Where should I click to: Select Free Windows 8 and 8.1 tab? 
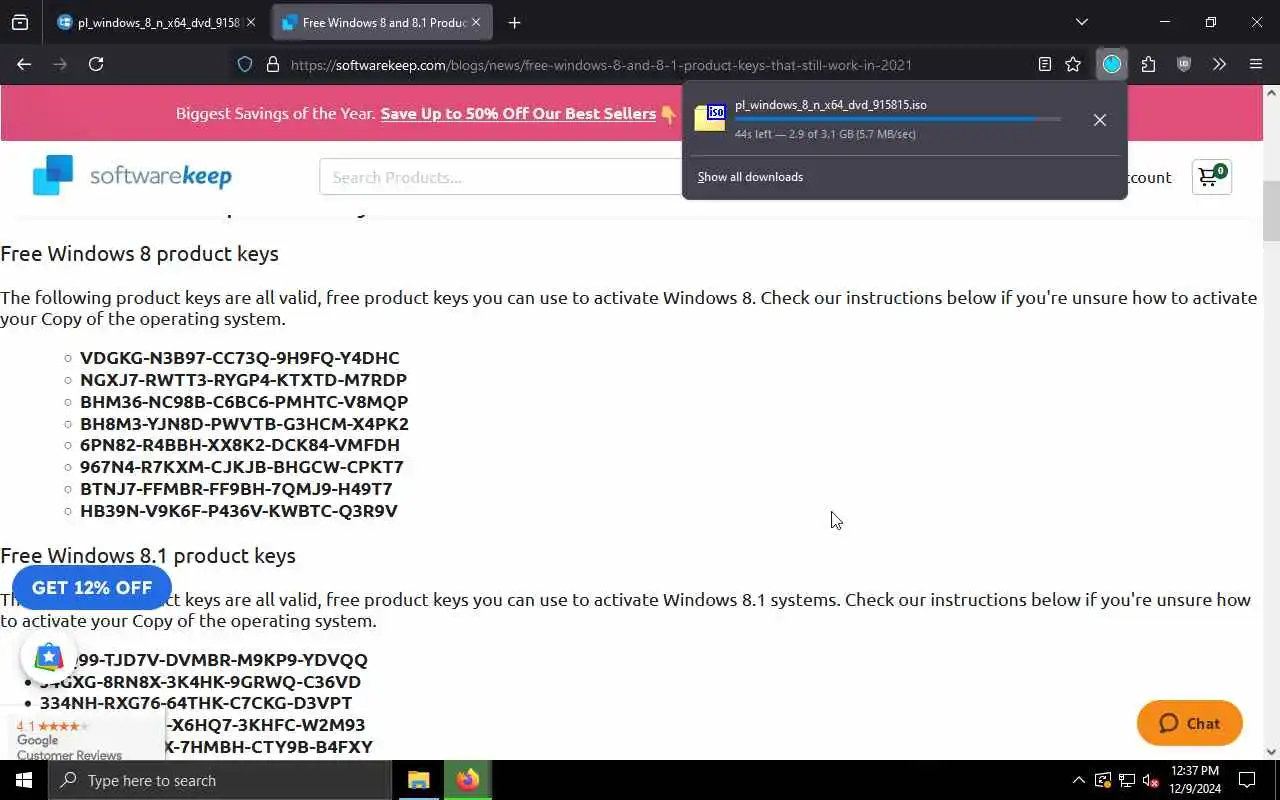(x=383, y=22)
